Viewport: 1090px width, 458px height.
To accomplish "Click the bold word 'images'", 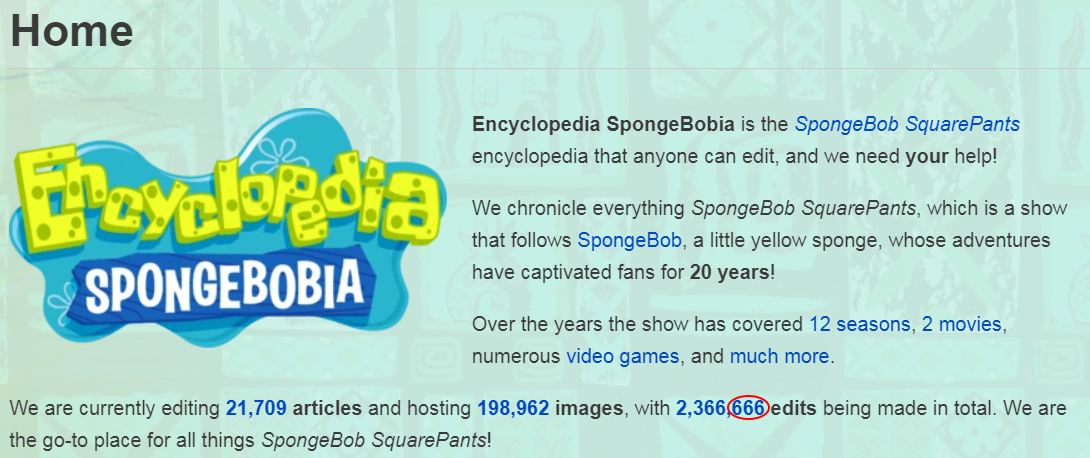I will pos(589,409).
